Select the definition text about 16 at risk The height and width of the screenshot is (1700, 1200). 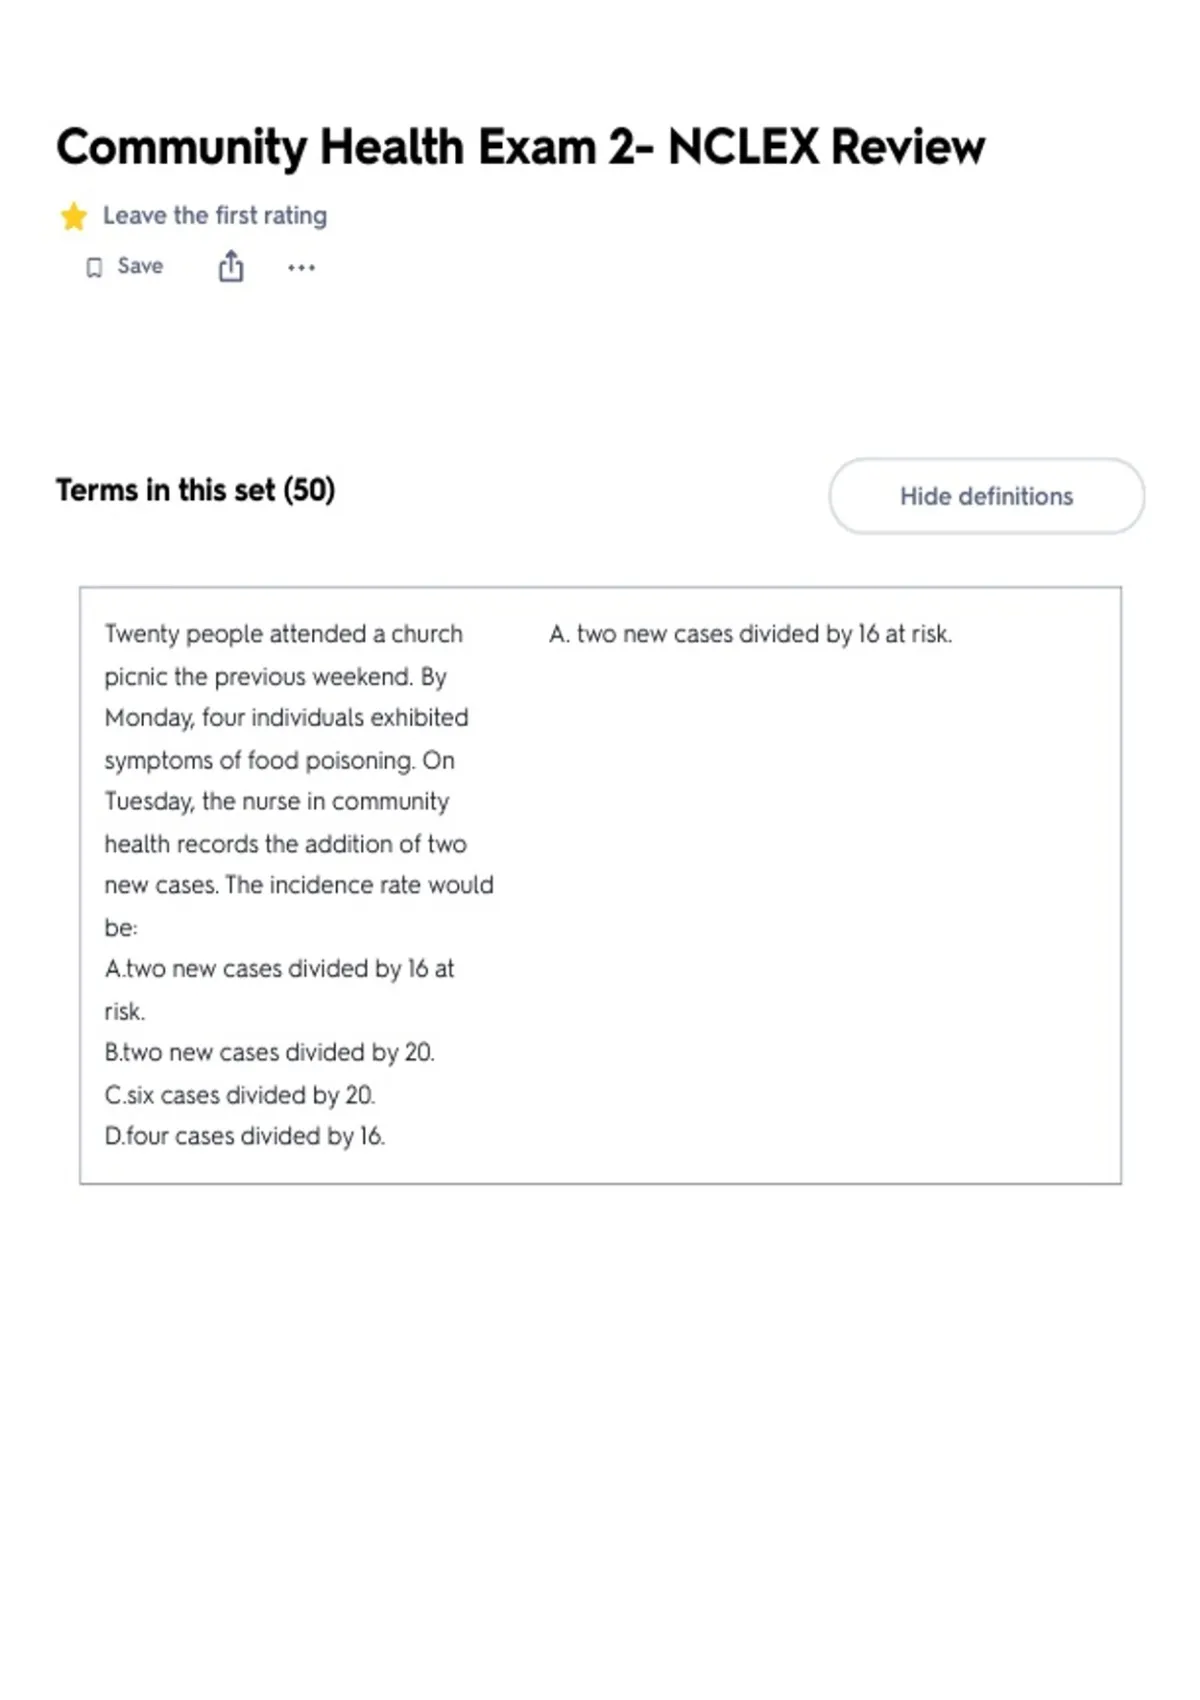pyautogui.click(x=750, y=634)
